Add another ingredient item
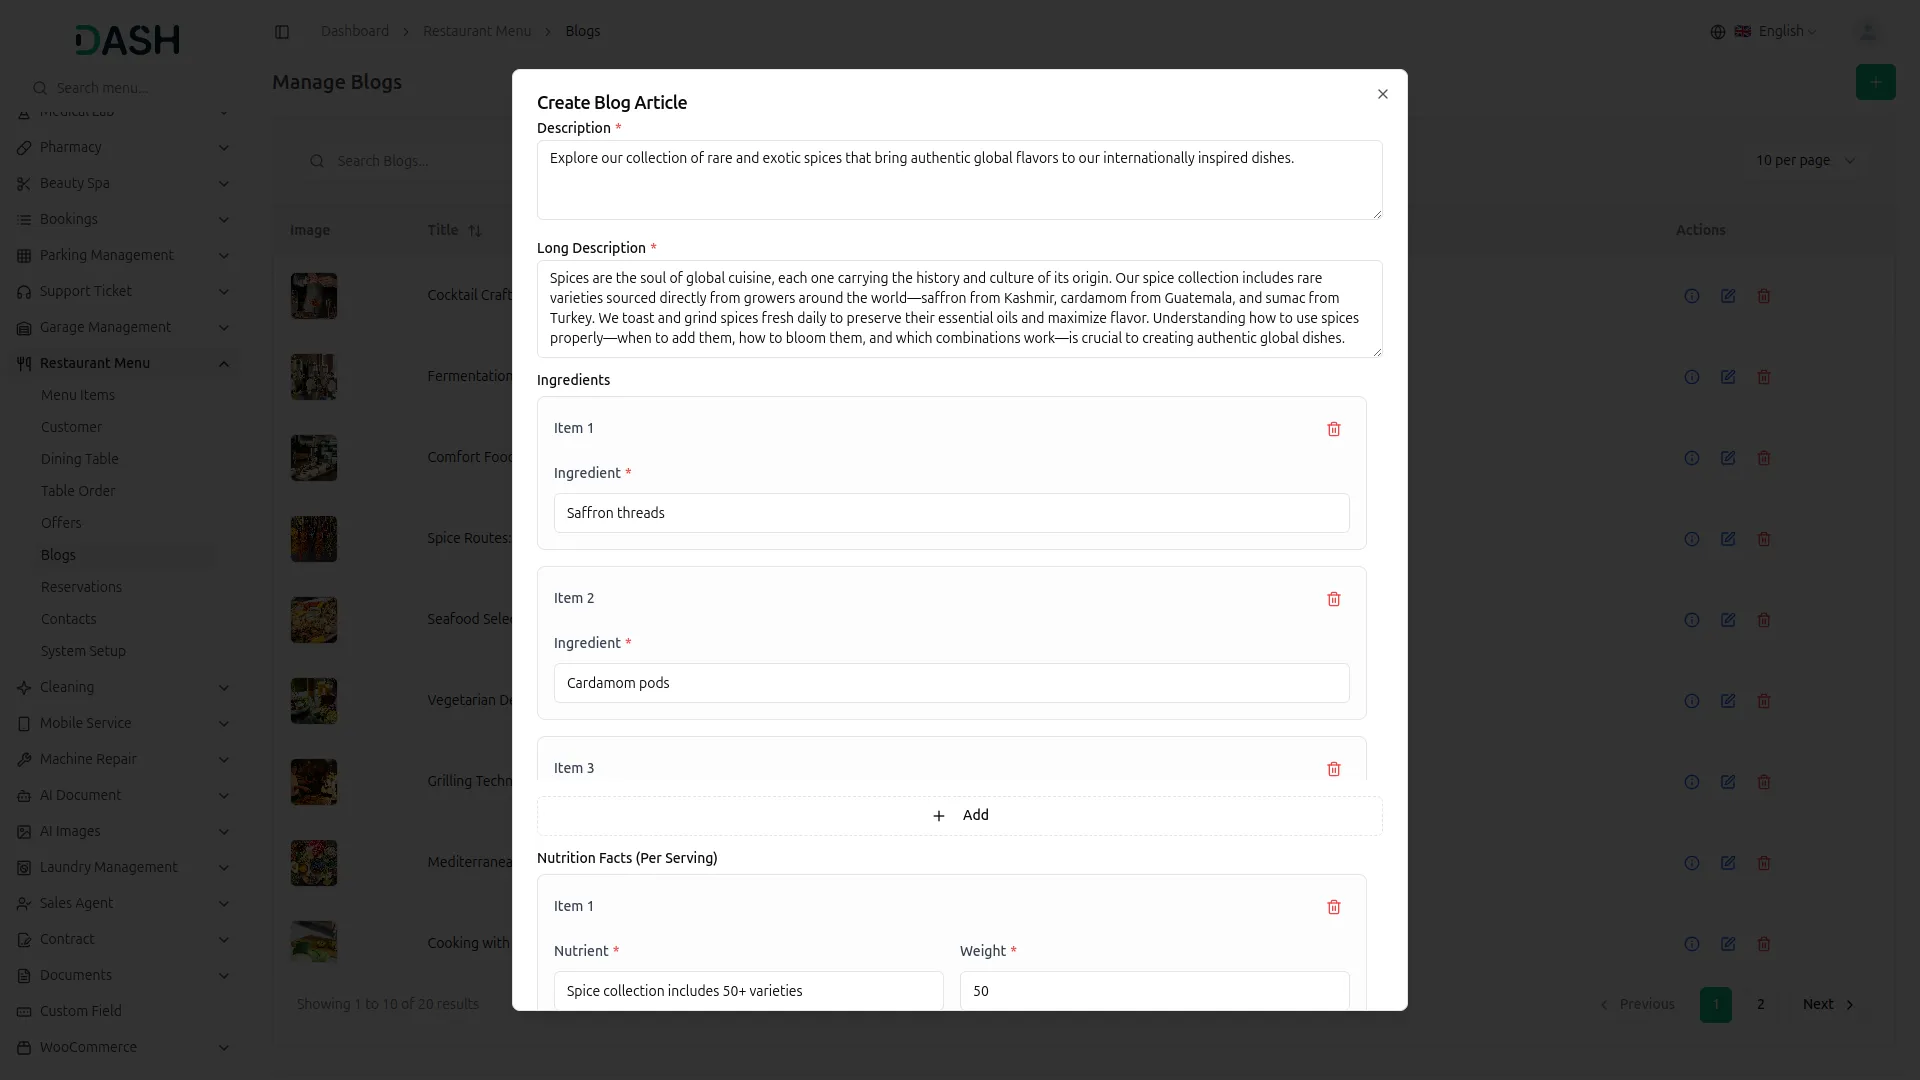The width and height of the screenshot is (1920, 1080). point(959,816)
